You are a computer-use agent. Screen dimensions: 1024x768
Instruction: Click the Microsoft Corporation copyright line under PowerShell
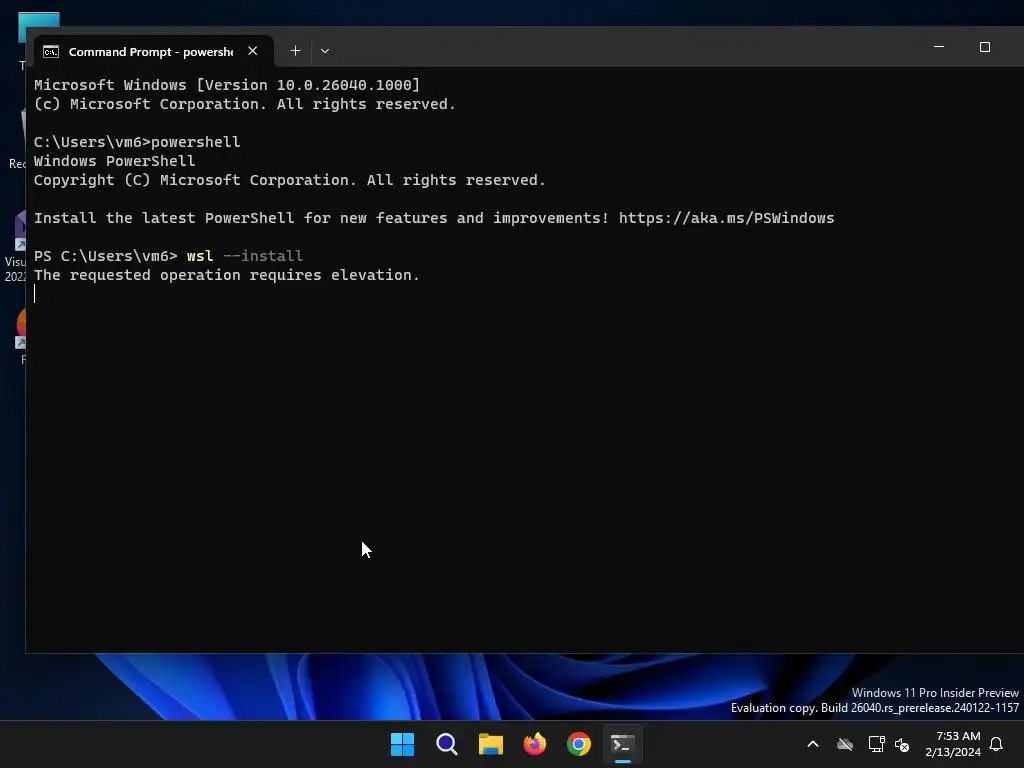pos(290,180)
